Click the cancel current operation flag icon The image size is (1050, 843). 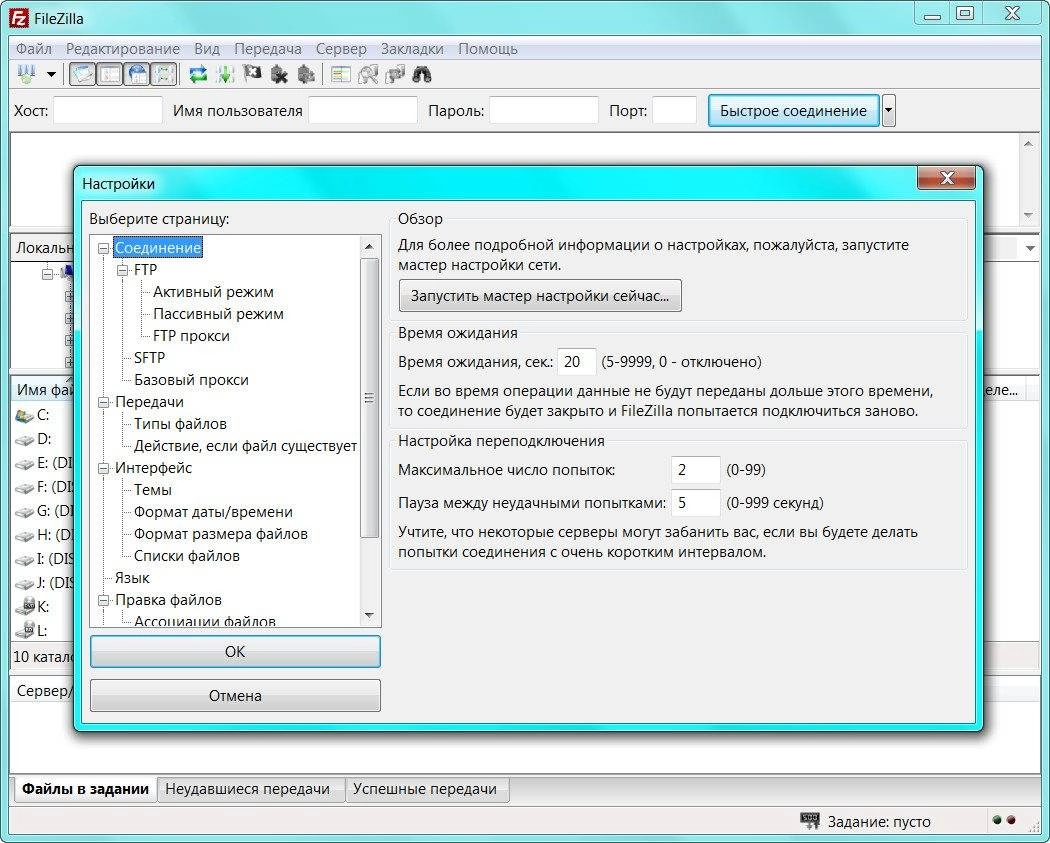tap(252, 74)
